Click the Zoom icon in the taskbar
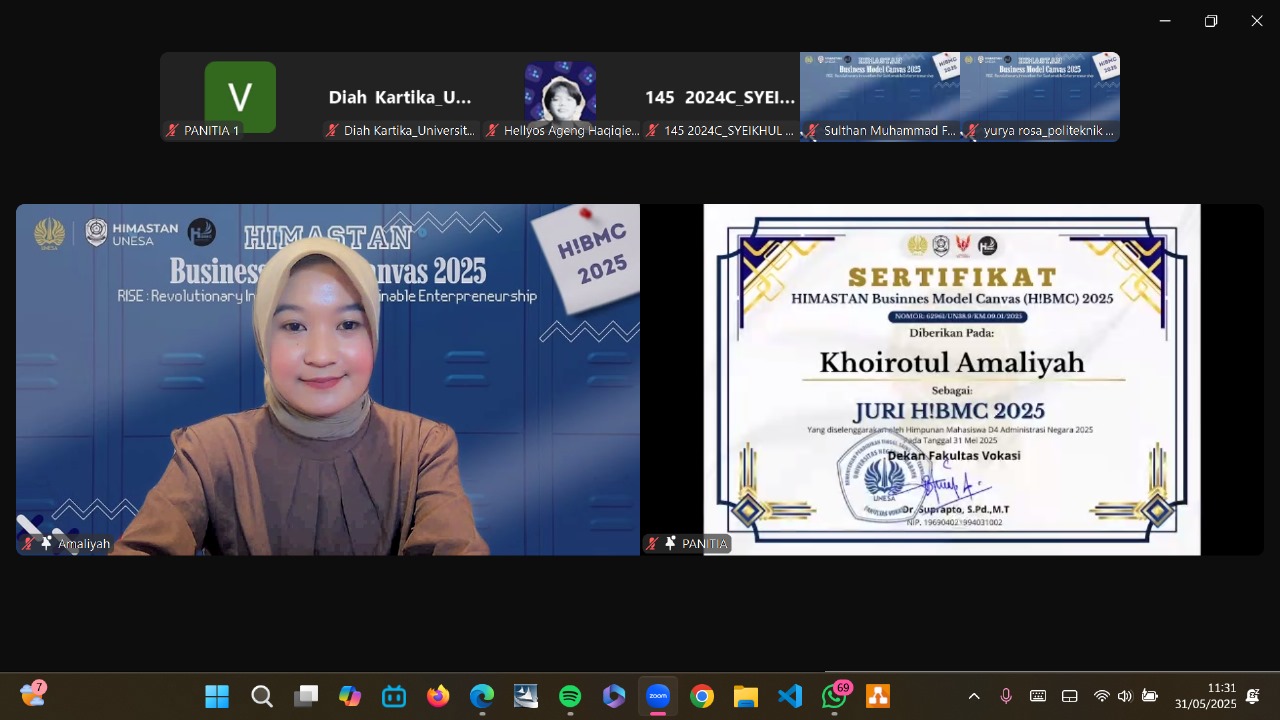 (x=658, y=696)
